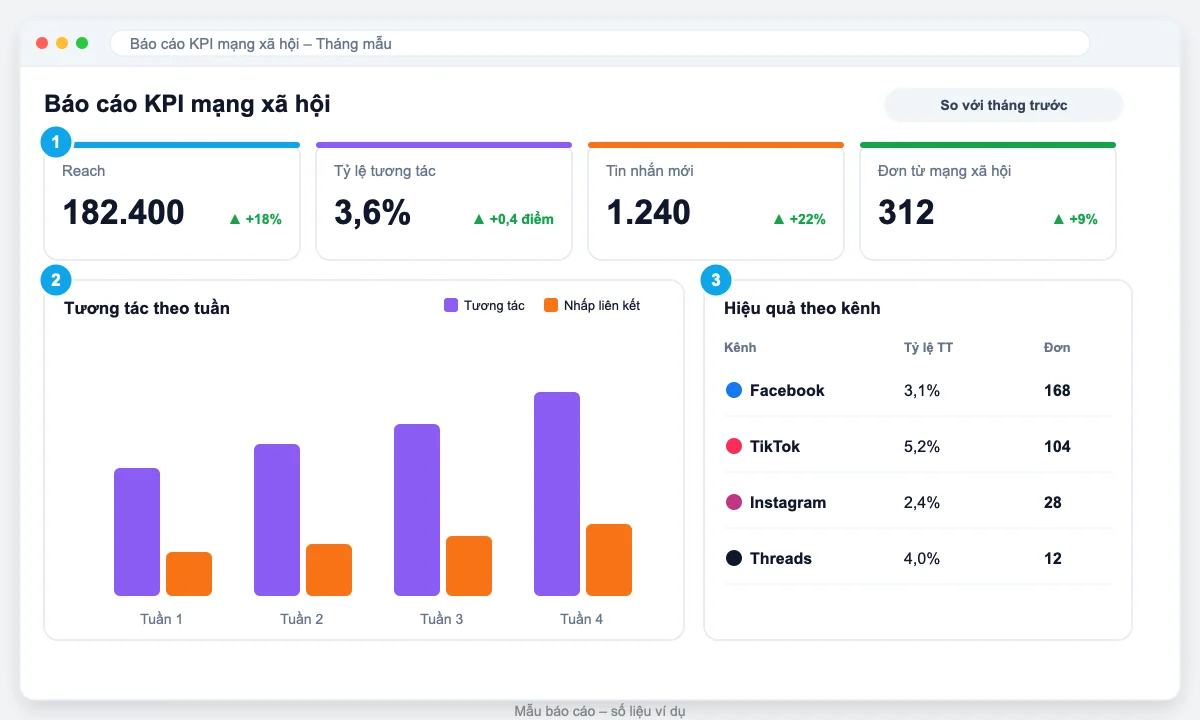
Task: Sort by the Đơn column header
Action: point(1057,347)
